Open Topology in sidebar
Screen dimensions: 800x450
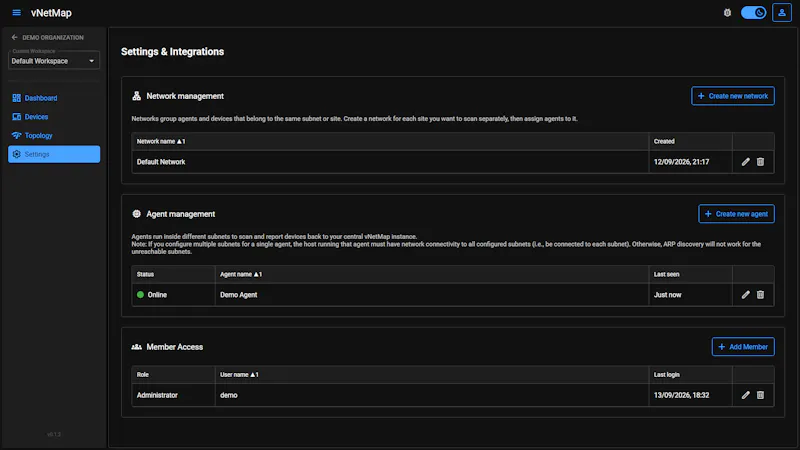pyautogui.click(x=54, y=136)
